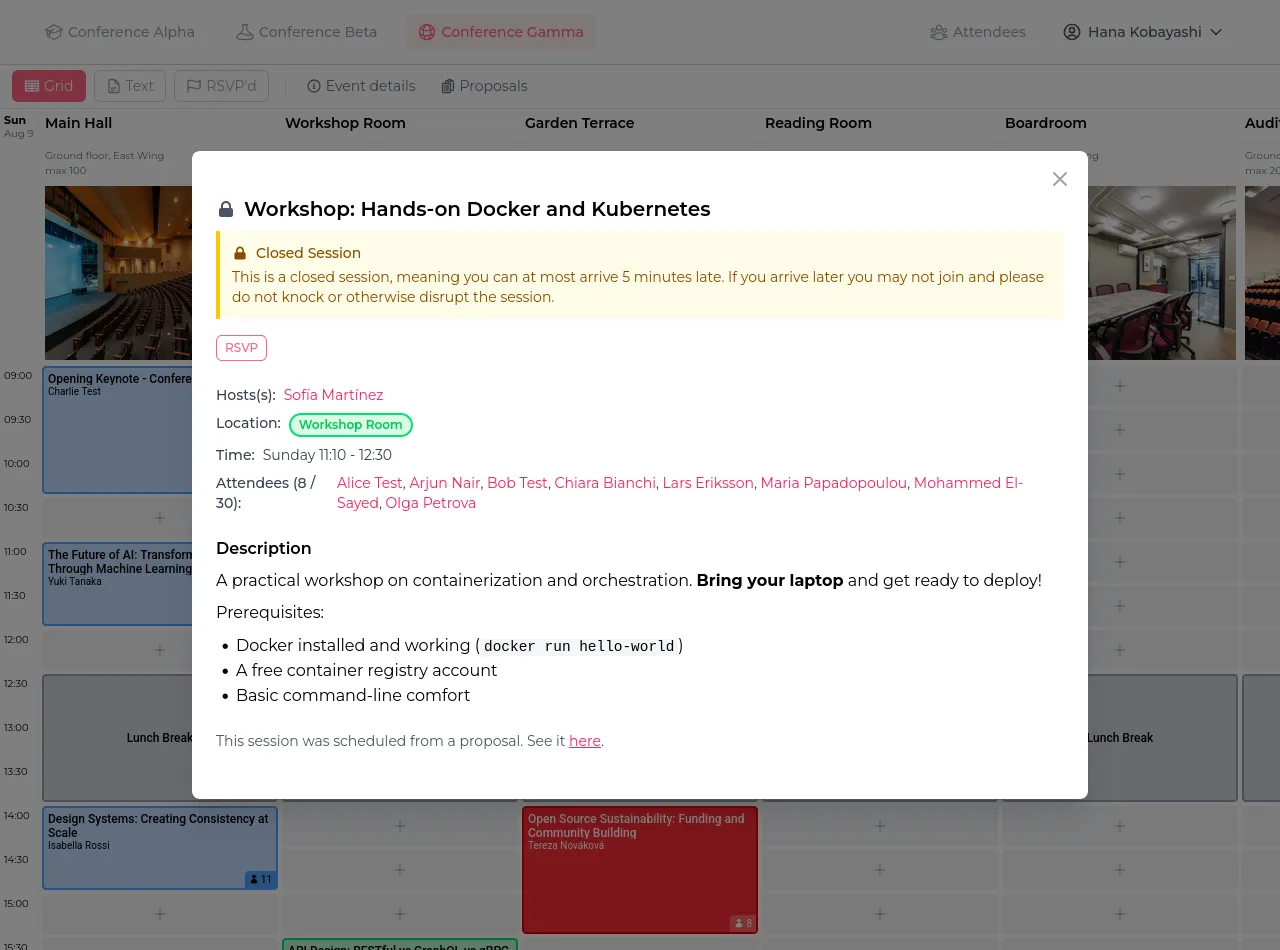Click the Conference Alpha box icon
Viewport: 1280px width, 950px height.
tap(54, 32)
